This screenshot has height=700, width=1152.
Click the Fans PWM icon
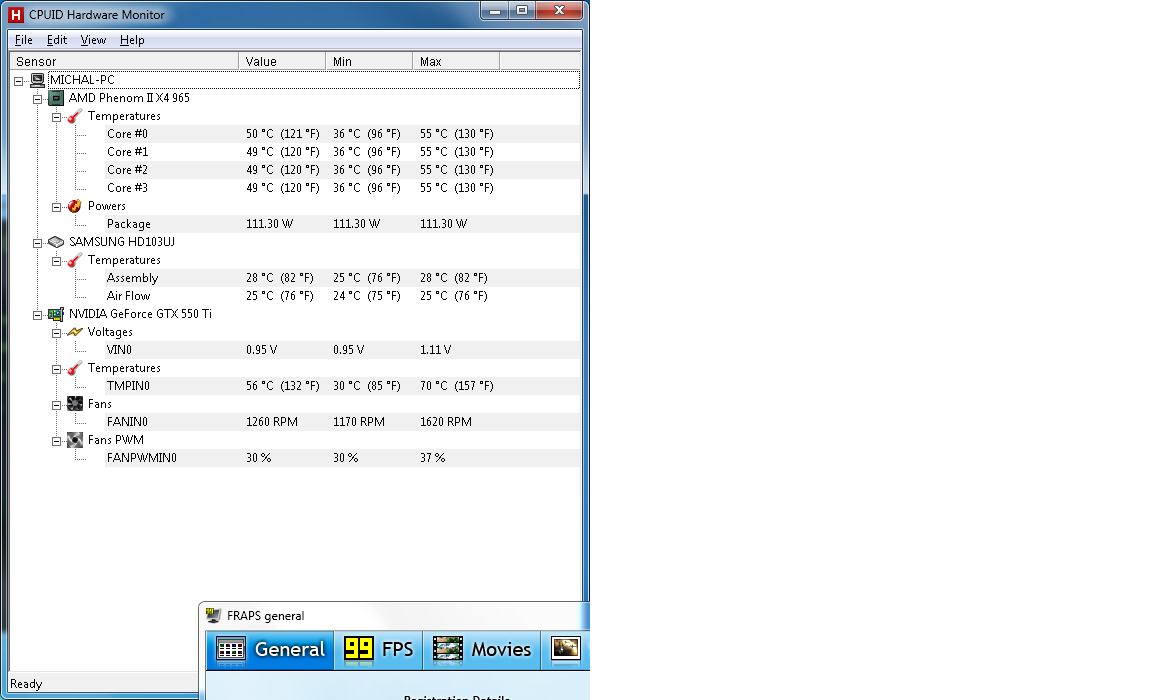[75, 440]
